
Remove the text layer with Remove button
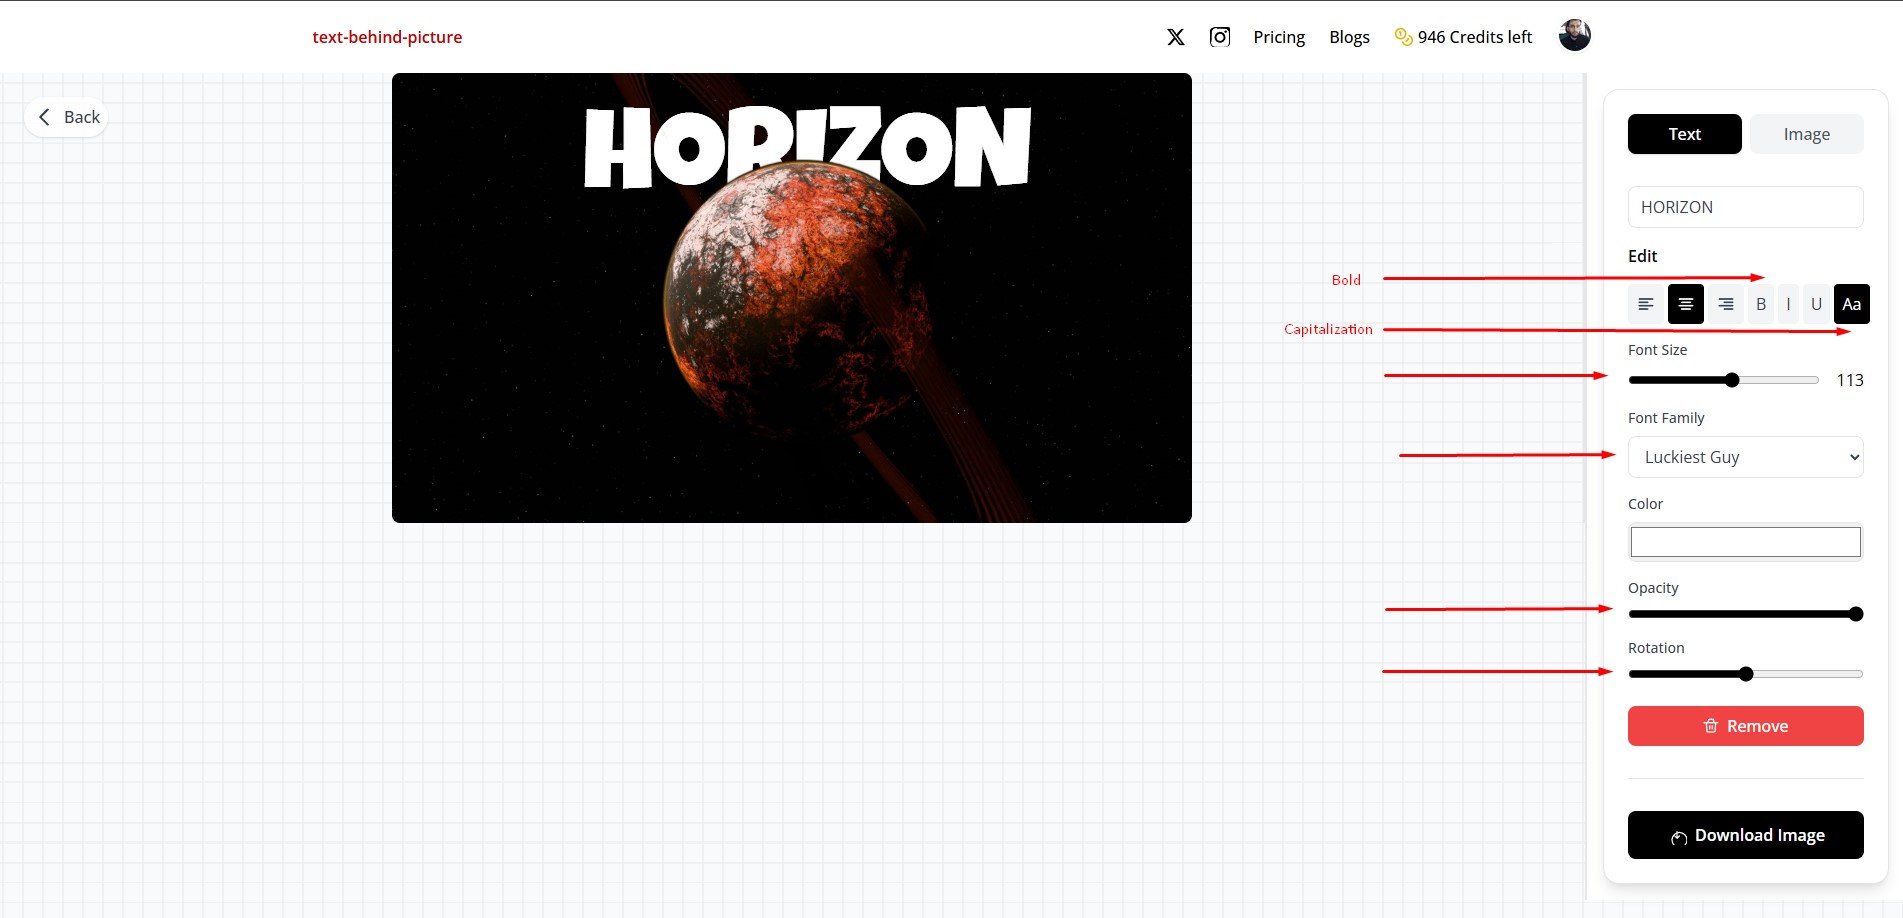point(1745,726)
